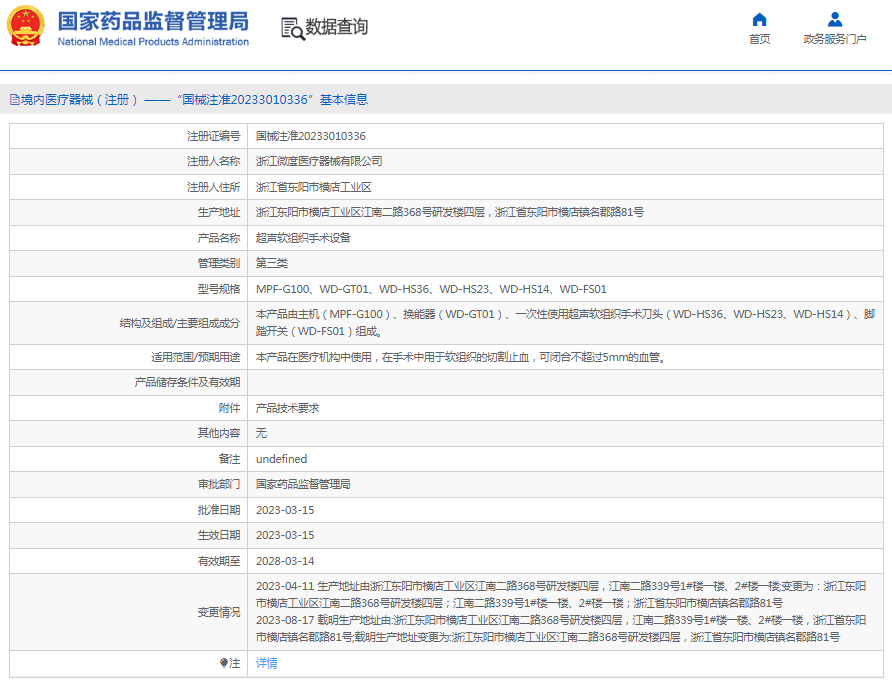Click the intended use text about 5mm的血管
892x683 pixels.
pyautogui.click(x=461, y=357)
